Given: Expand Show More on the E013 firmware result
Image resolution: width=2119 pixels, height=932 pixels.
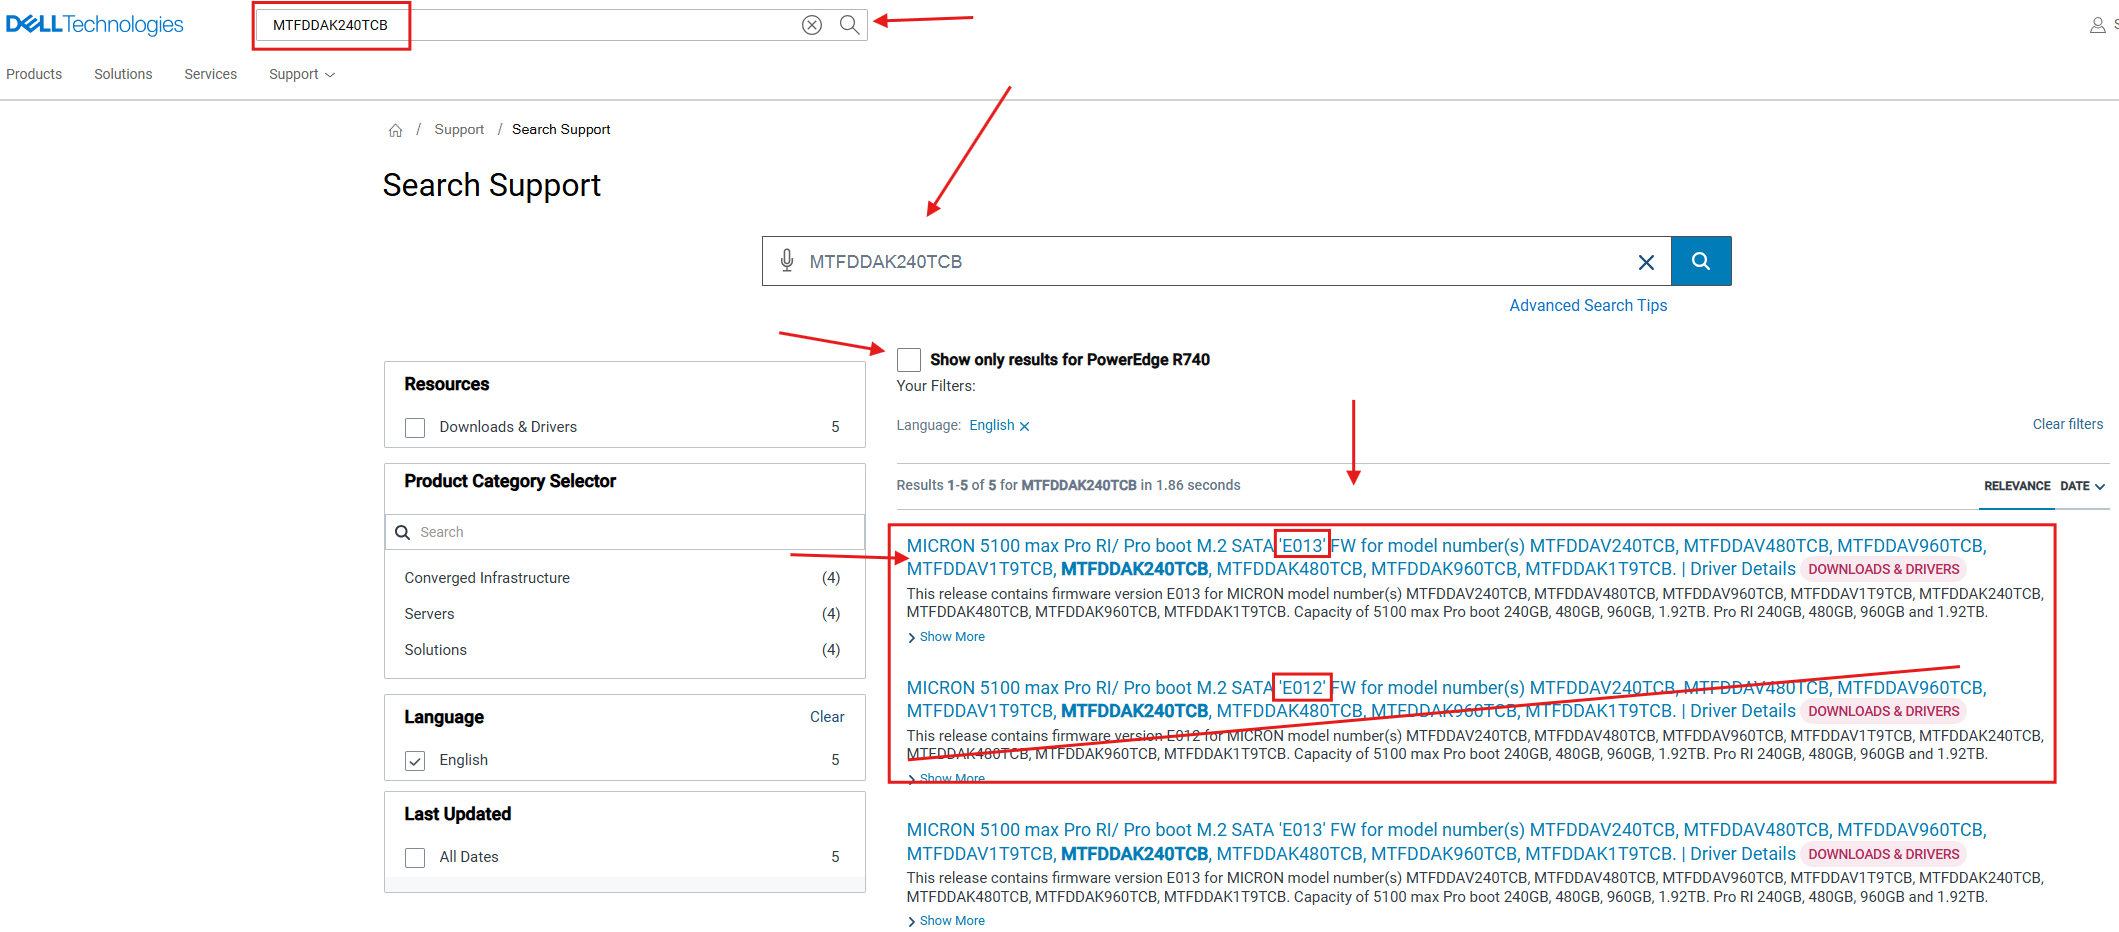Looking at the screenshot, I should 945,636.
